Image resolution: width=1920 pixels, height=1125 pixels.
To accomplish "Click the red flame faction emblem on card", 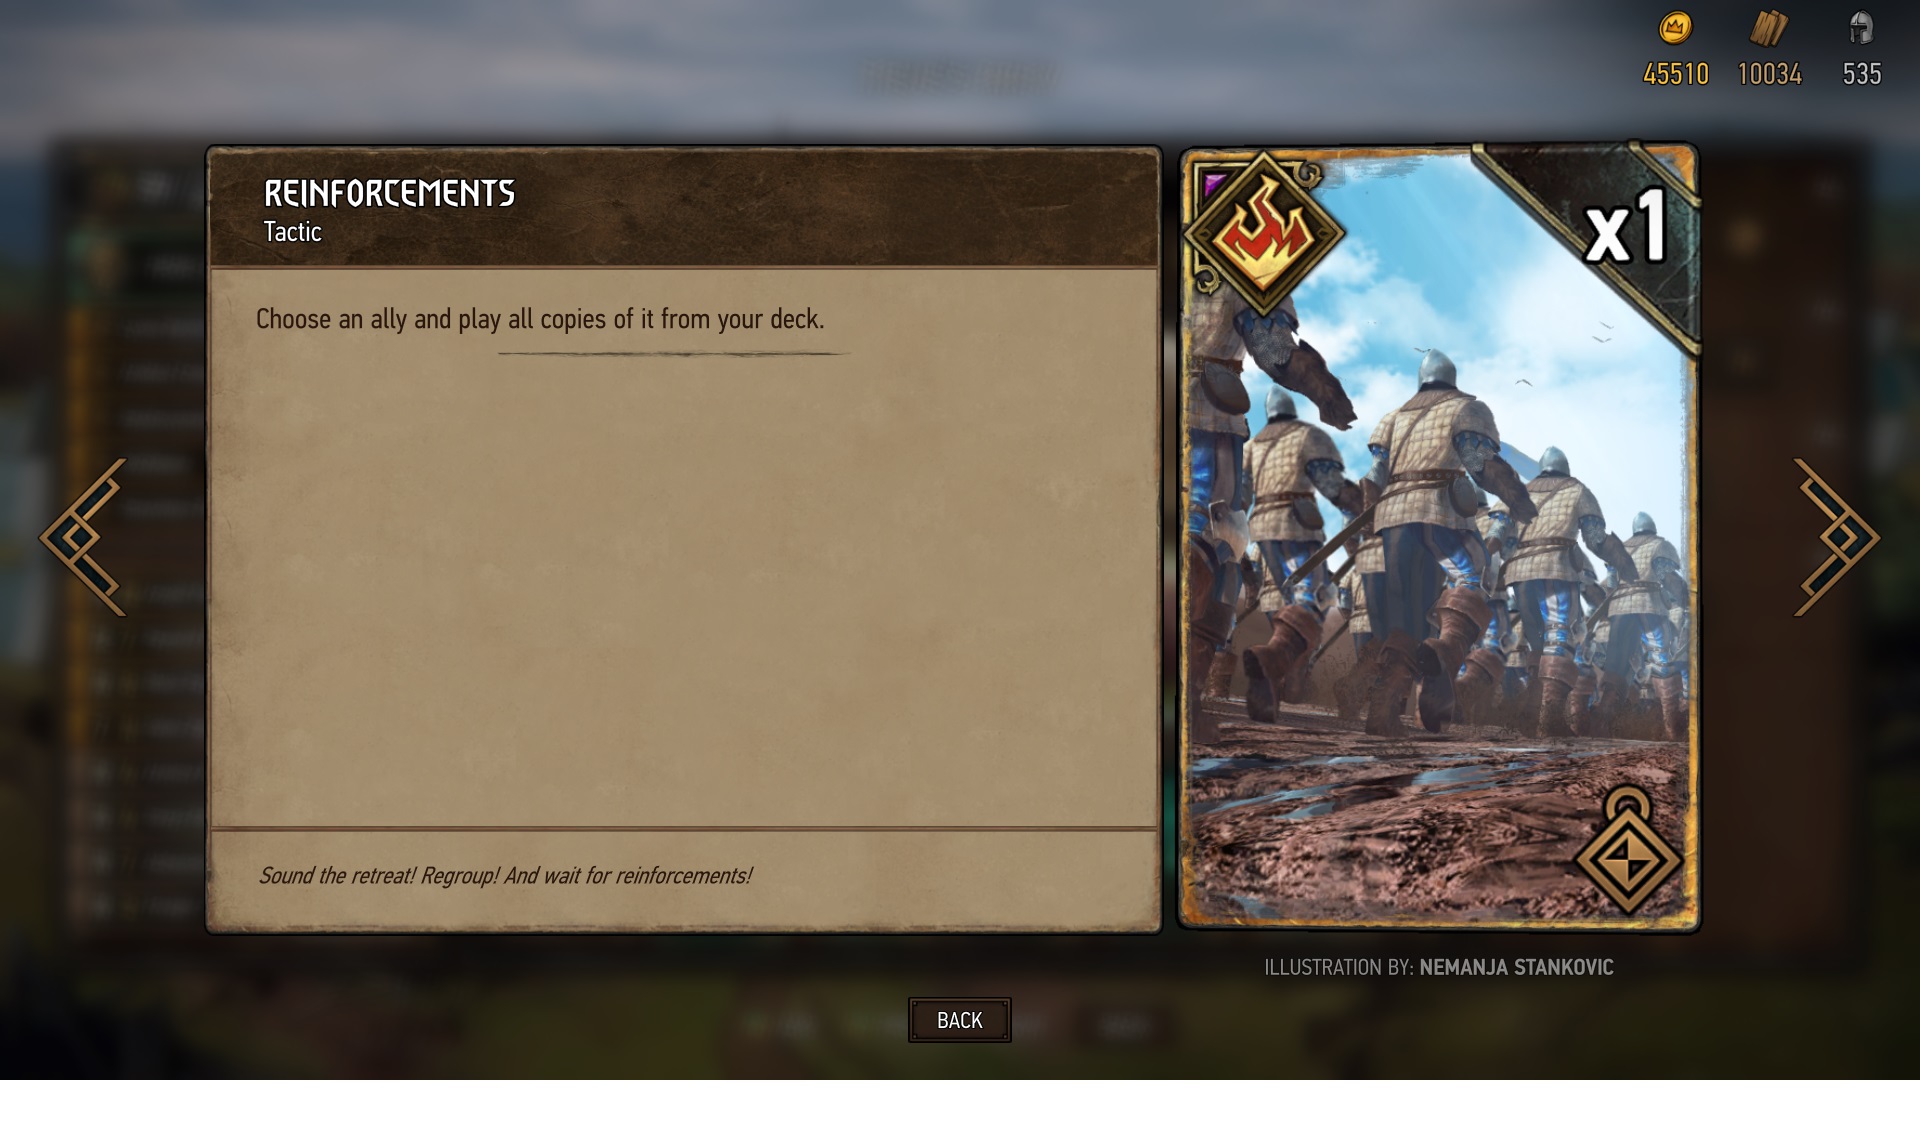I will coord(1264,233).
